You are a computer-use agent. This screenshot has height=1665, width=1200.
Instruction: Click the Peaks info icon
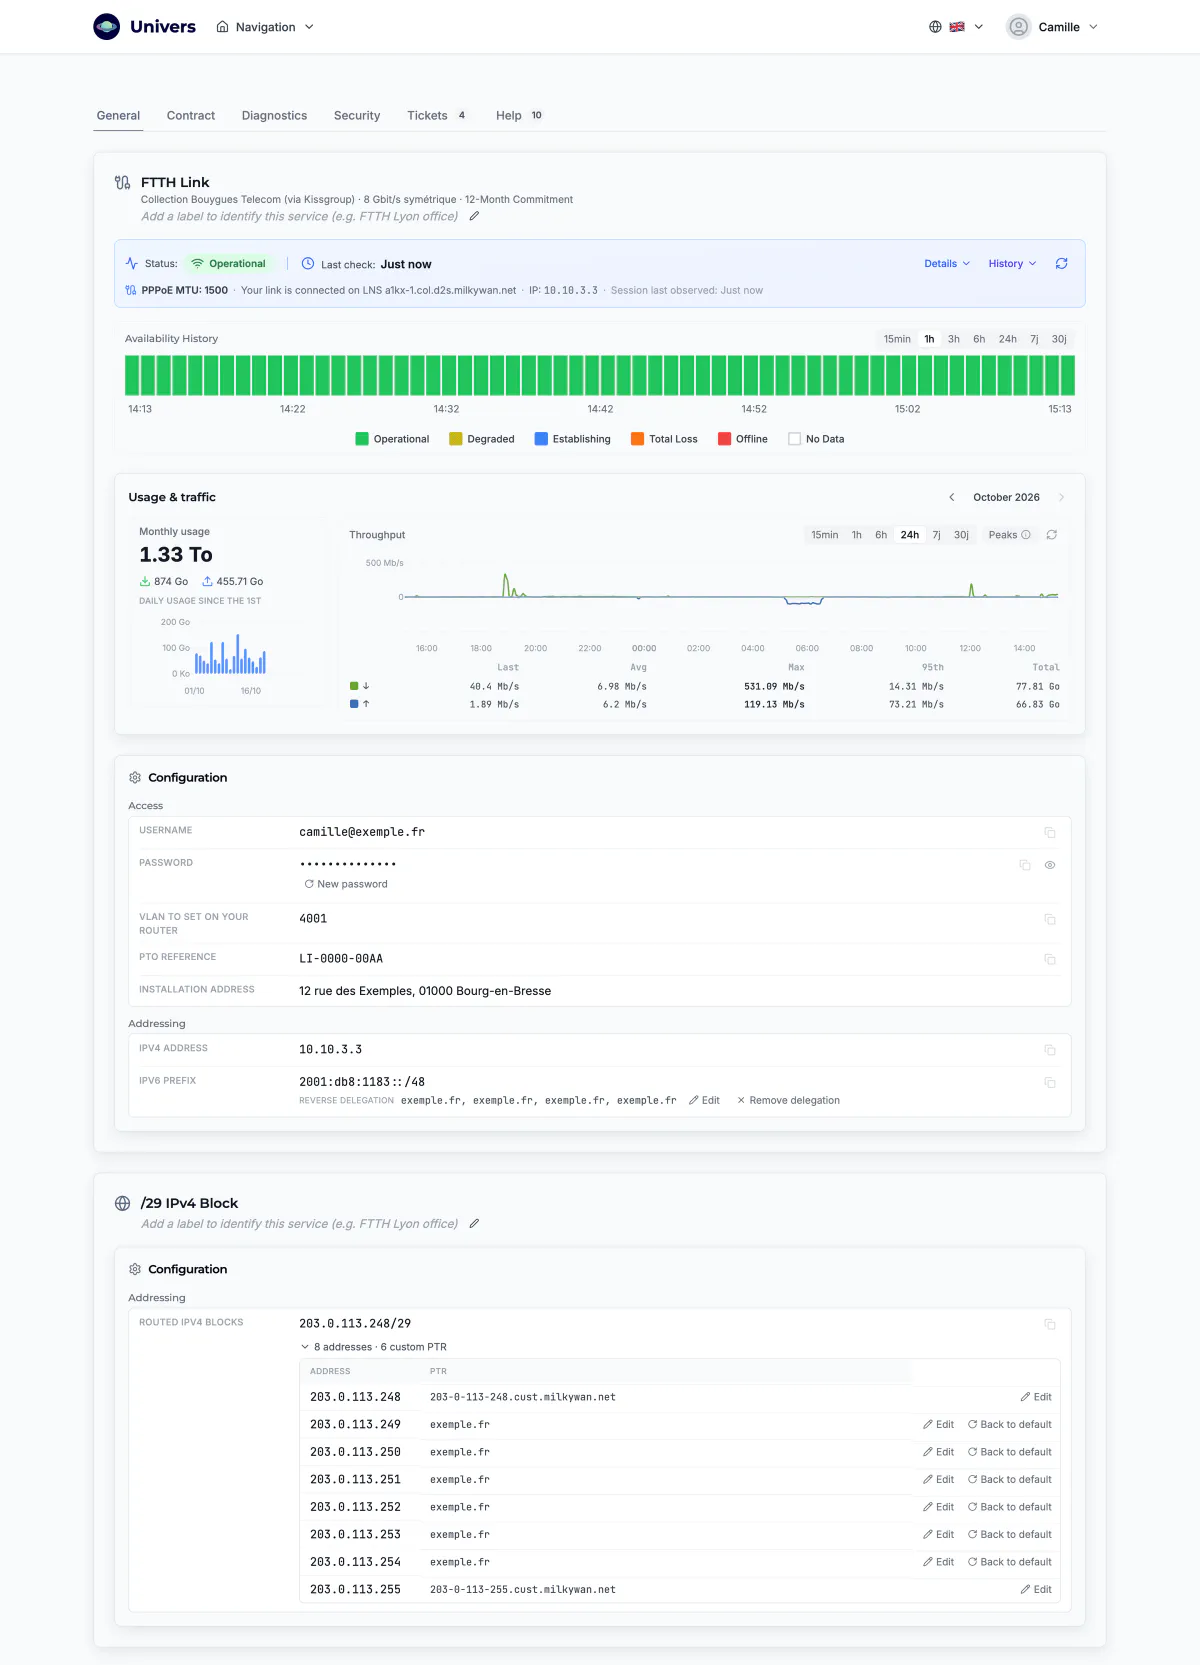pos(1026,535)
